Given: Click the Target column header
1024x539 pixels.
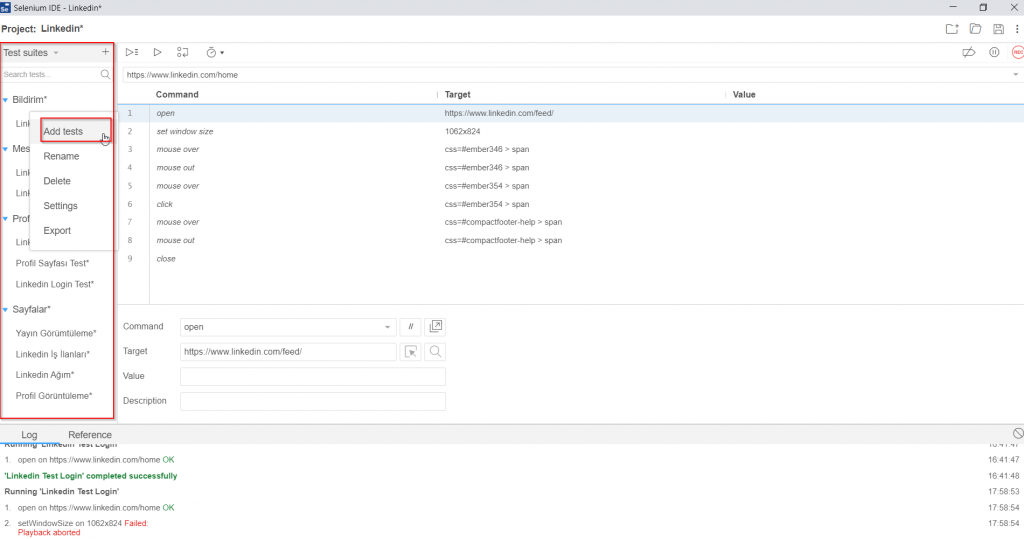Looking at the screenshot, I should [457, 95].
